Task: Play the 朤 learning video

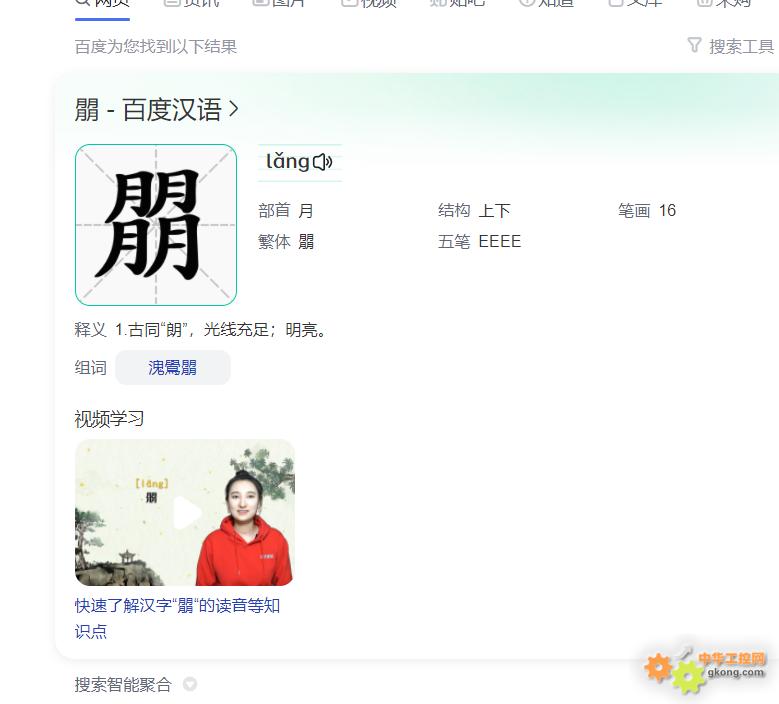Action: pyautogui.click(x=187, y=513)
